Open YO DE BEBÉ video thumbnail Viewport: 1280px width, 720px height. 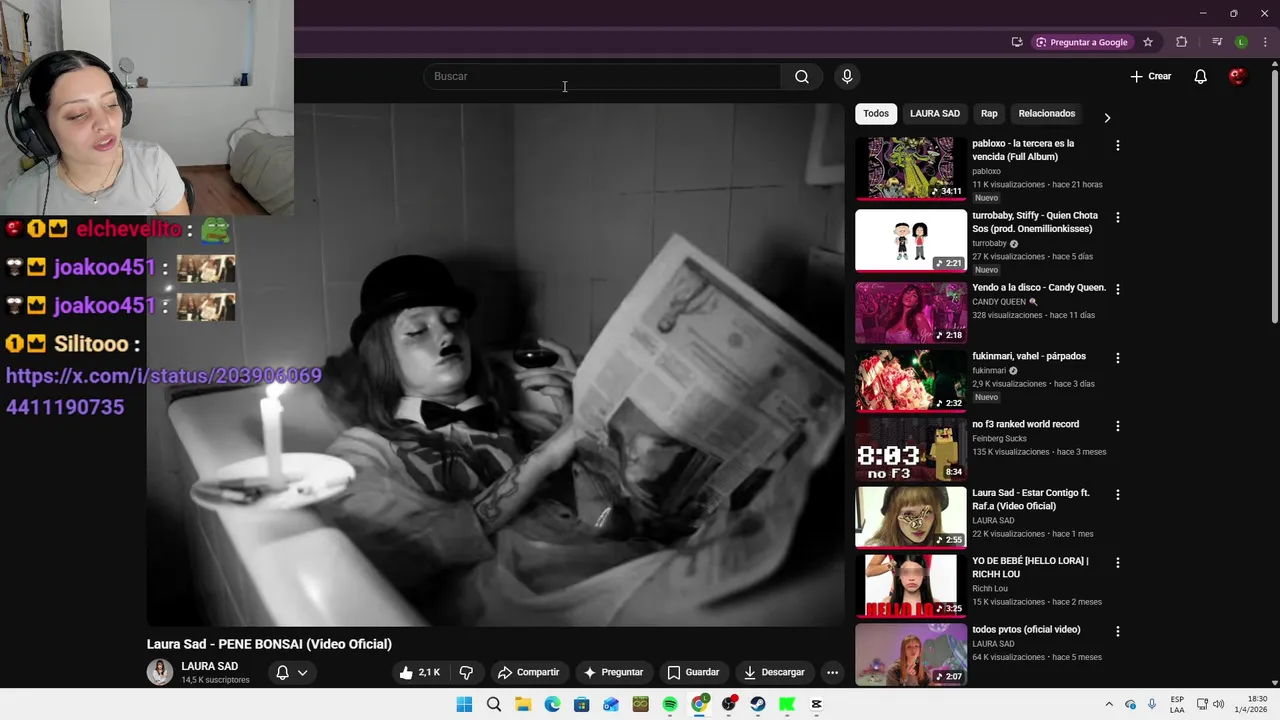911,586
